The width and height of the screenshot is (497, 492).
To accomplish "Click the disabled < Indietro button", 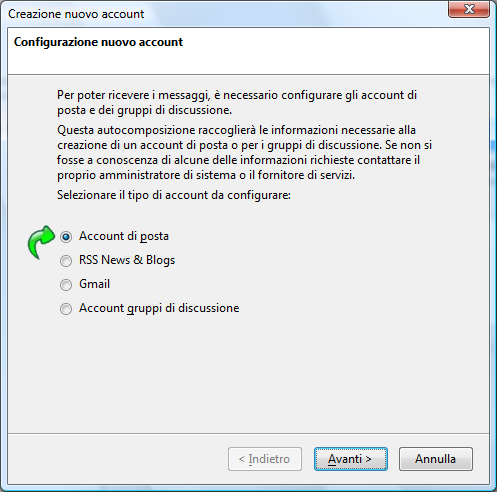I will (x=265, y=459).
